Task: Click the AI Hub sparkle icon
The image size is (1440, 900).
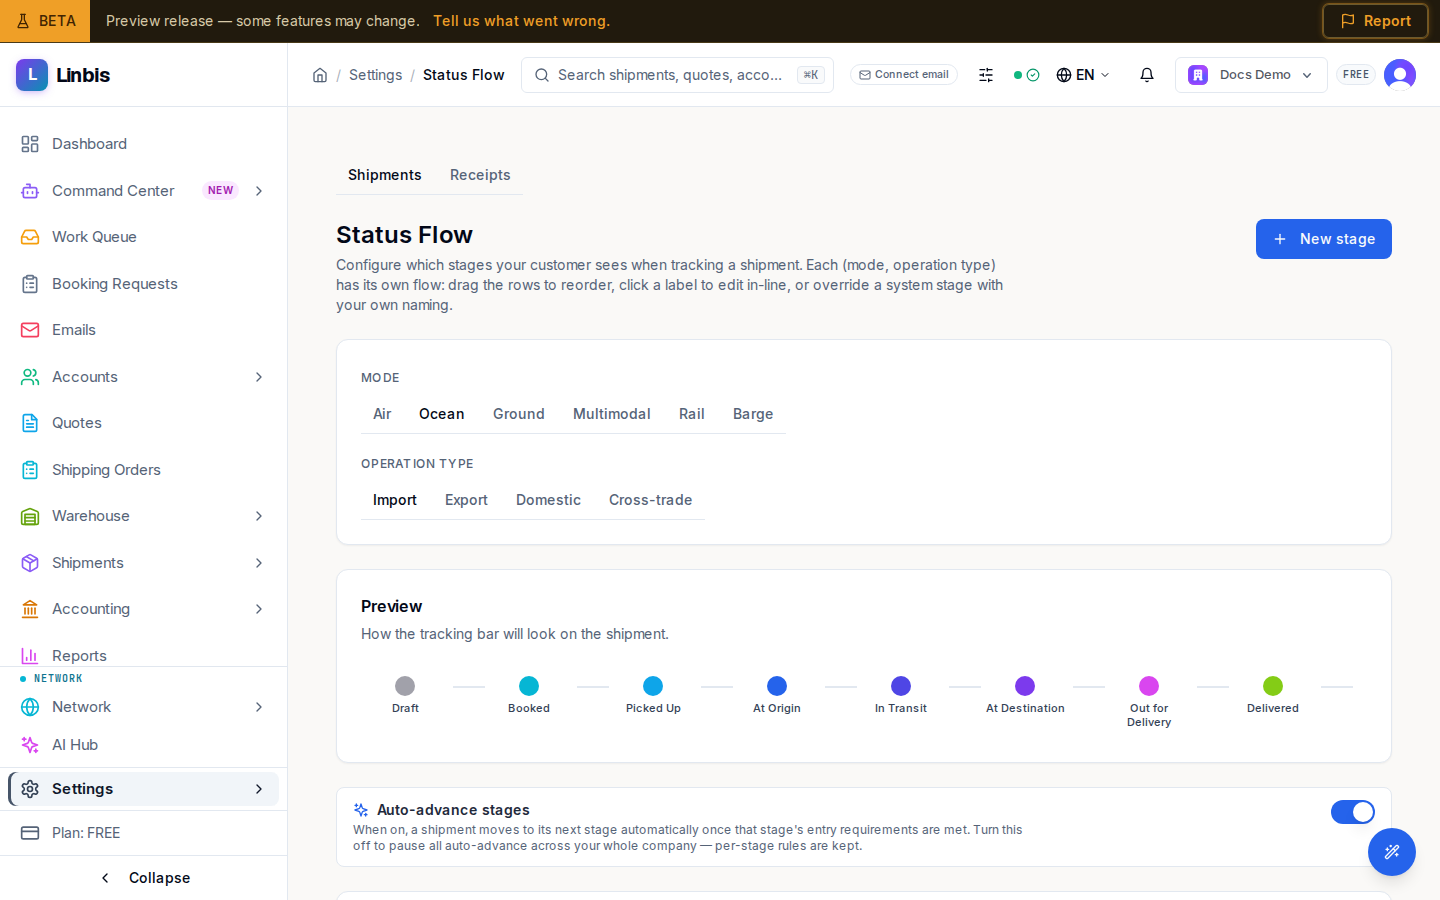Action: [30, 745]
